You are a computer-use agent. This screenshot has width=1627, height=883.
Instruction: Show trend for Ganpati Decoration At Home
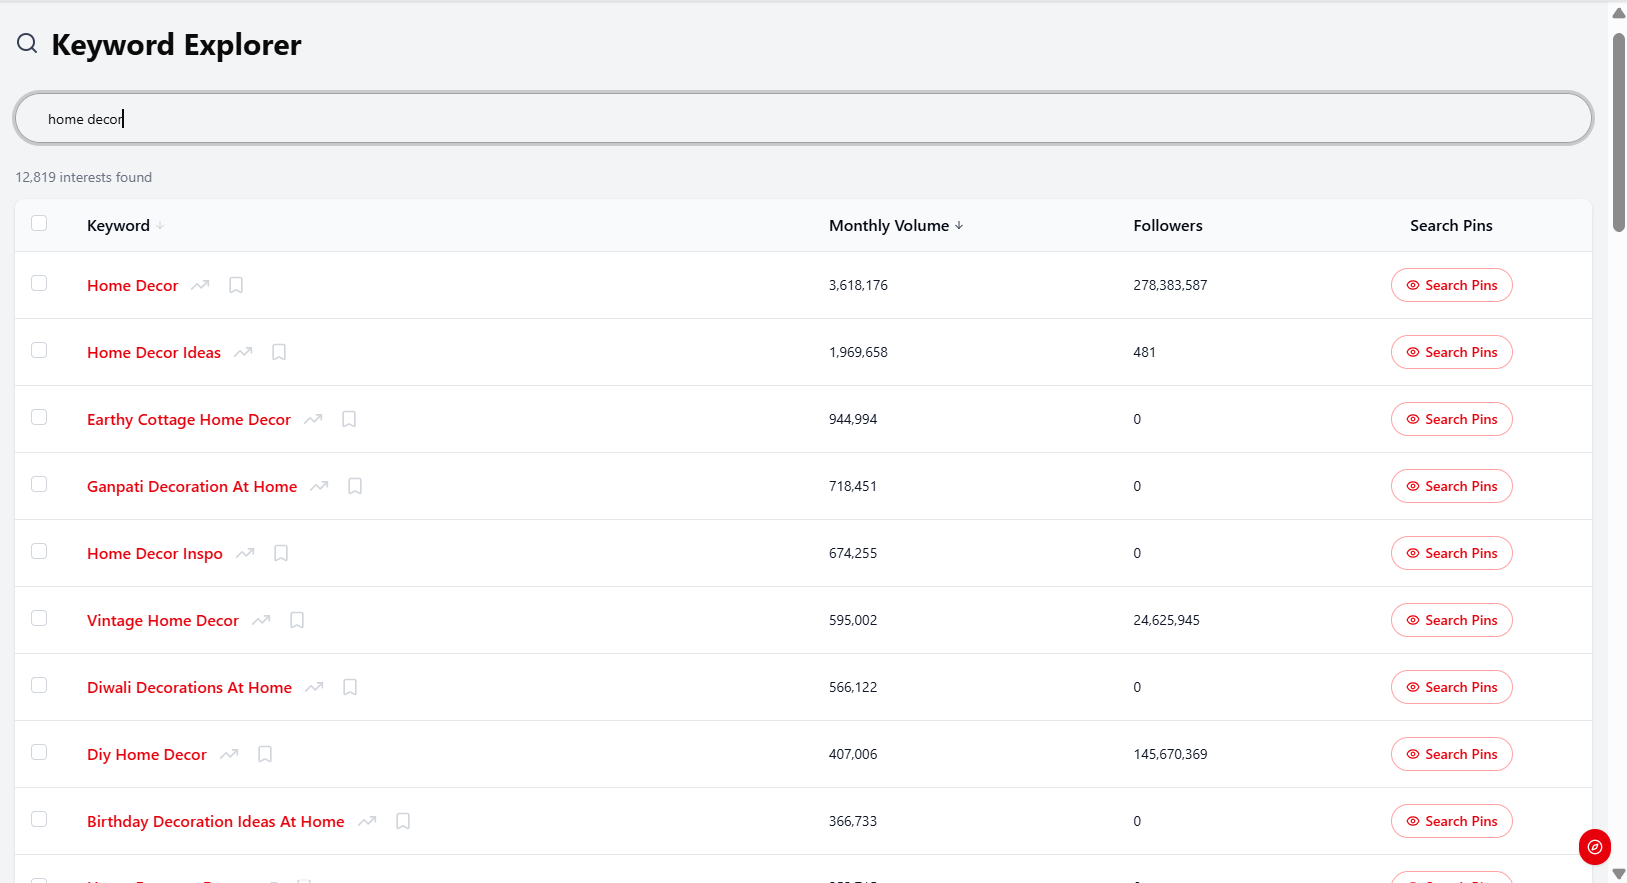click(x=319, y=486)
